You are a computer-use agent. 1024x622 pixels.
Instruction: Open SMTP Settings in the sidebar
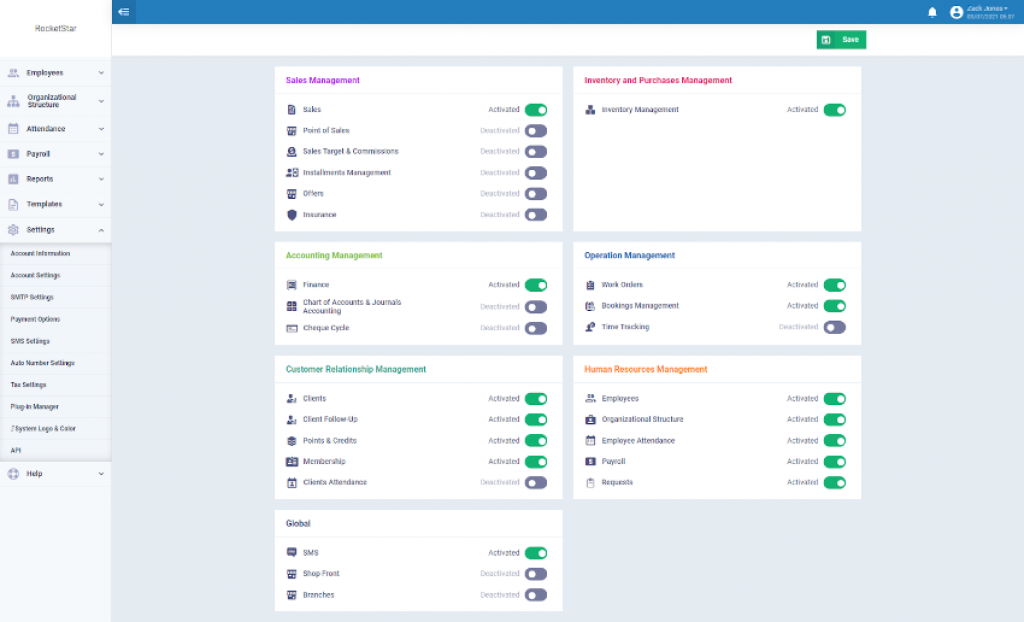pyautogui.click(x=32, y=297)
